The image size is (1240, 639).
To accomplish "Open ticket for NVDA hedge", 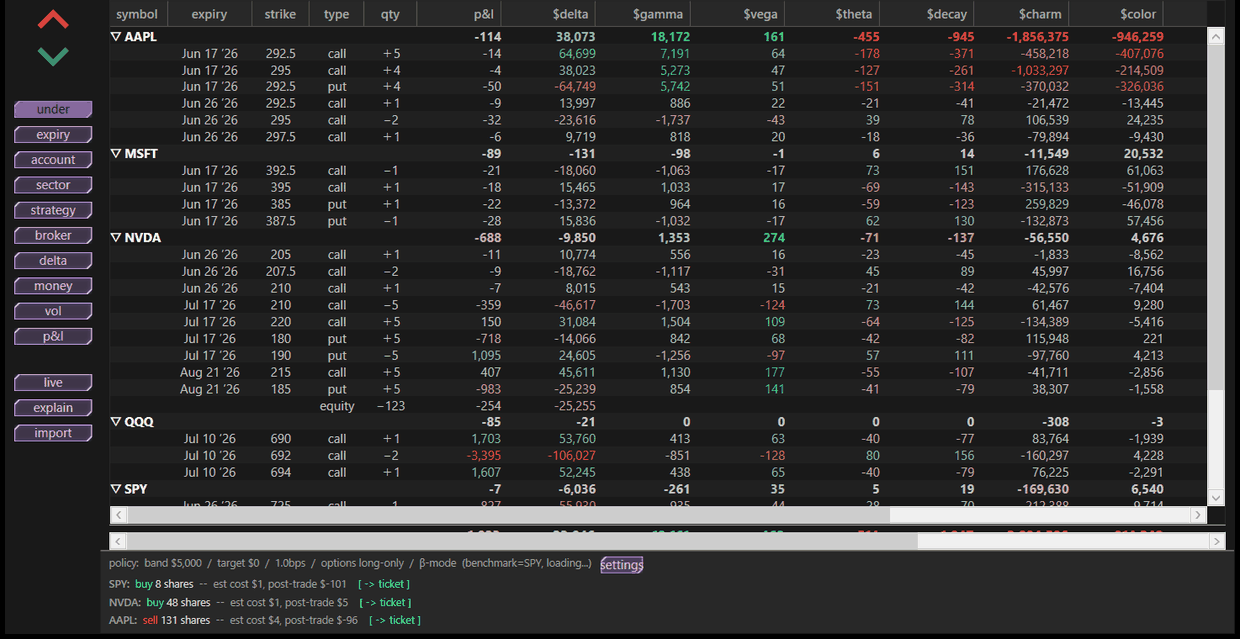I will 385,603.
